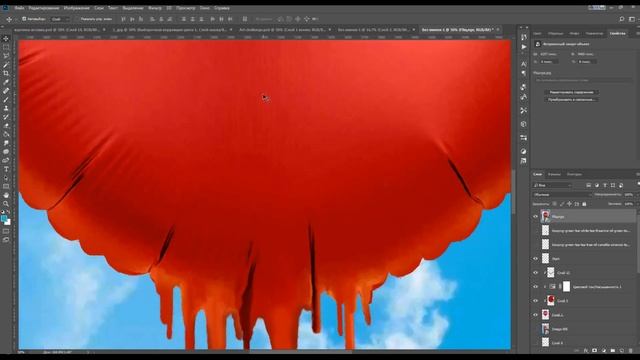The width and height of the screenshot is (640, 360).
Task: Toggle the layer filter on/off switch
Action: [x=638, y=185]
